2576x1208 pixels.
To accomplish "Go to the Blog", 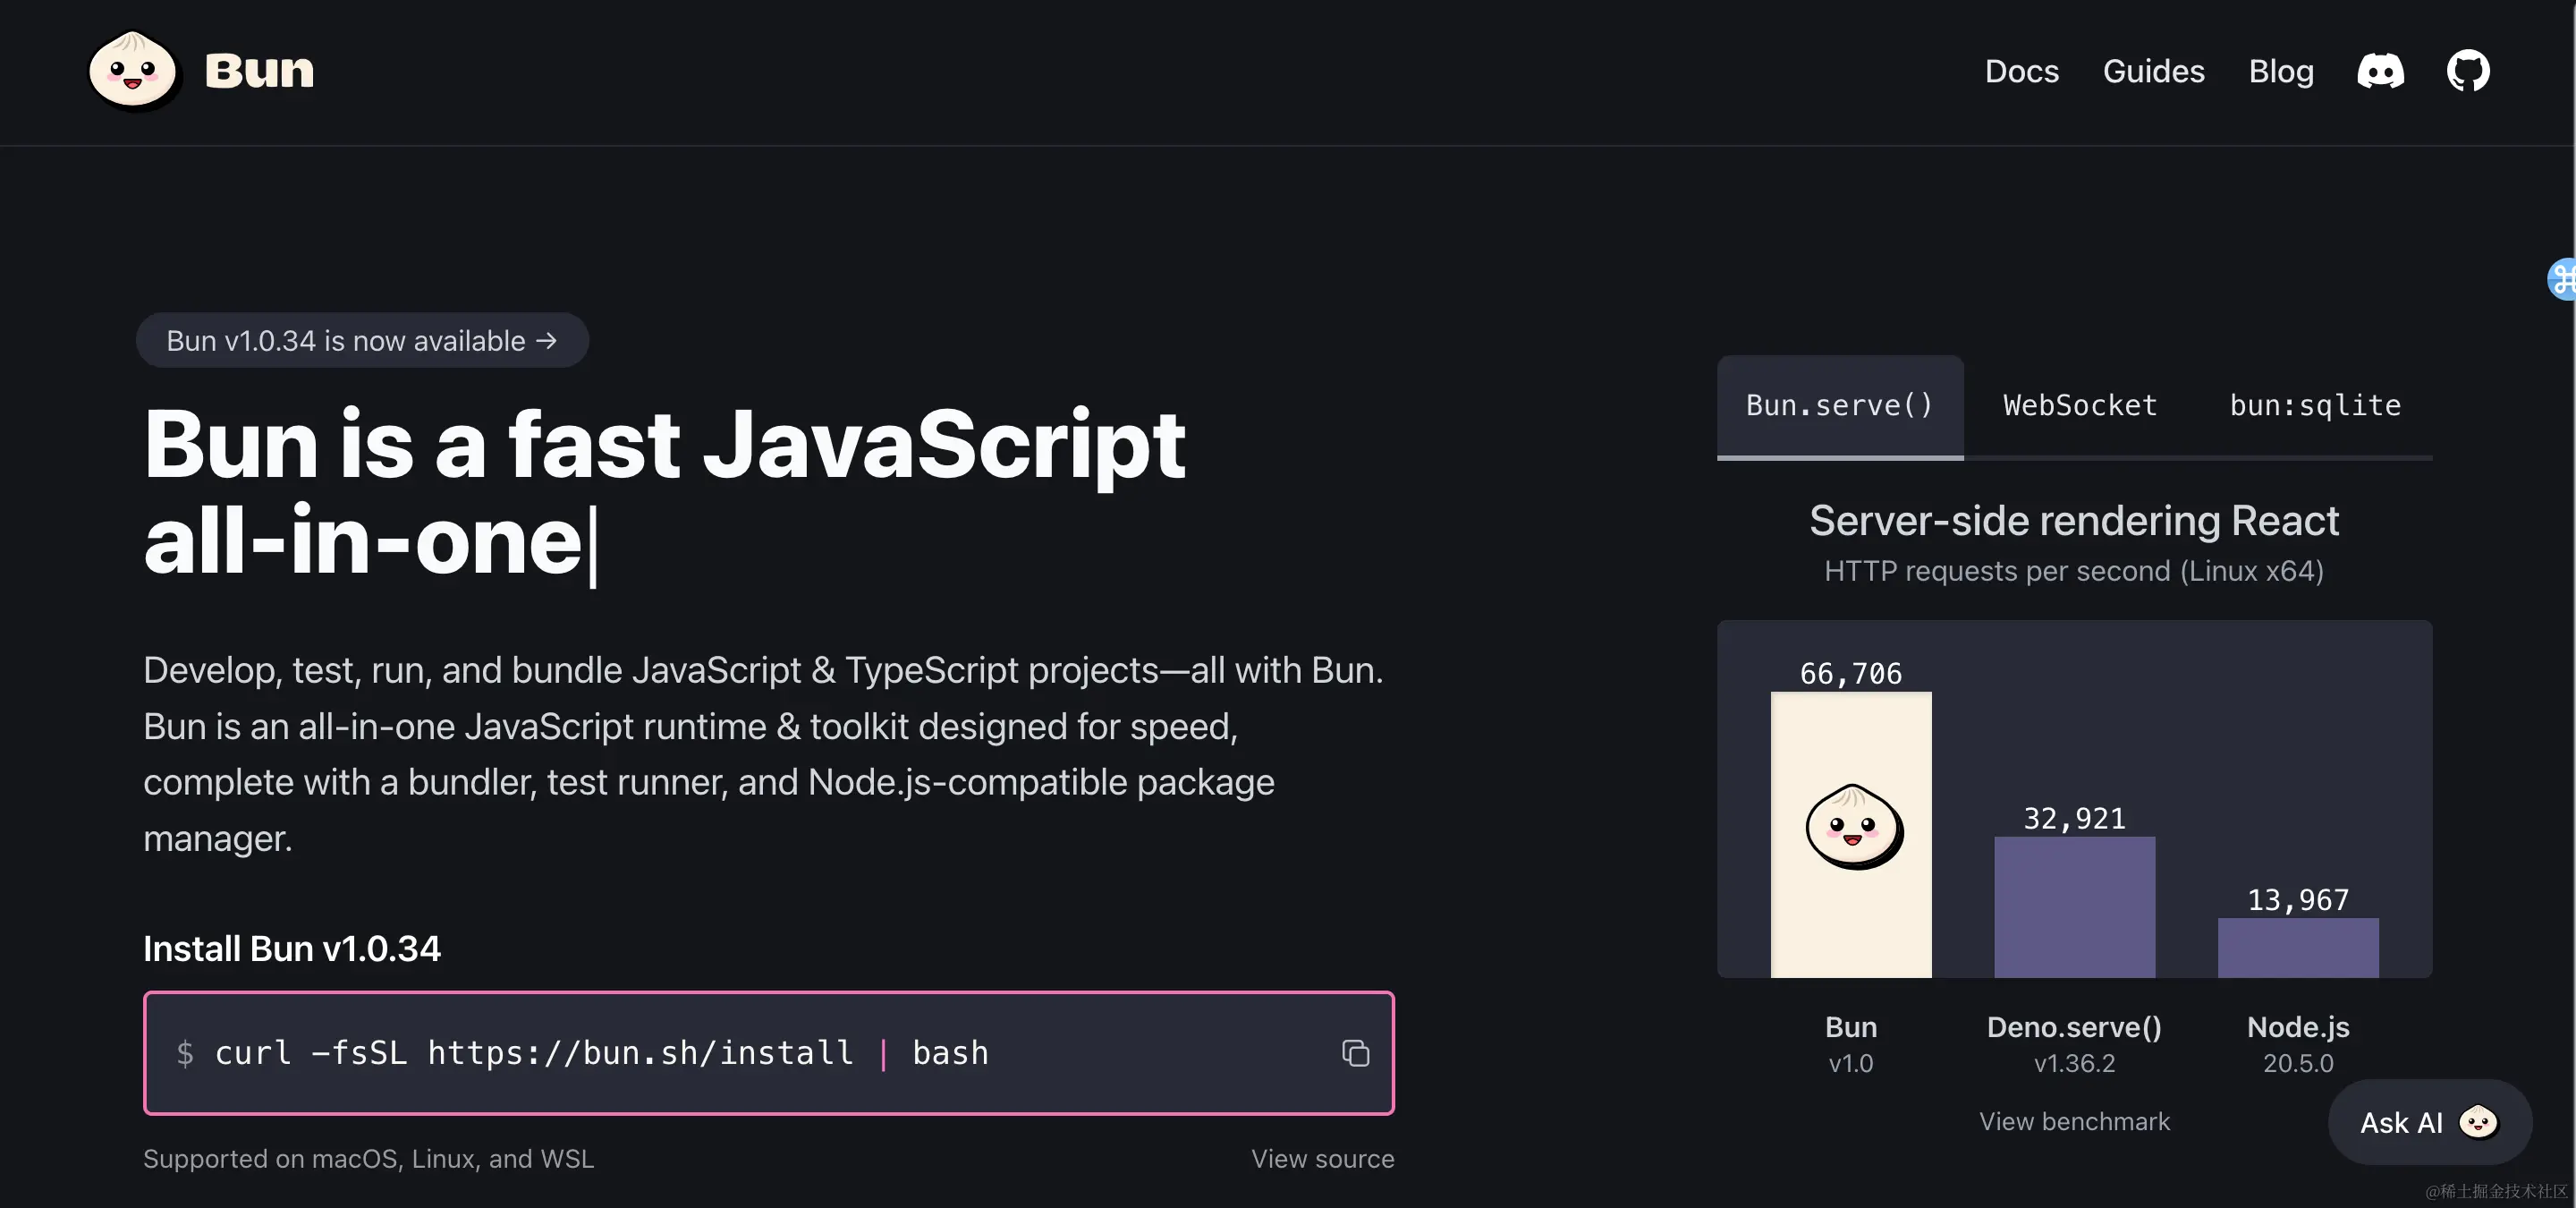I will [2281, 71].
